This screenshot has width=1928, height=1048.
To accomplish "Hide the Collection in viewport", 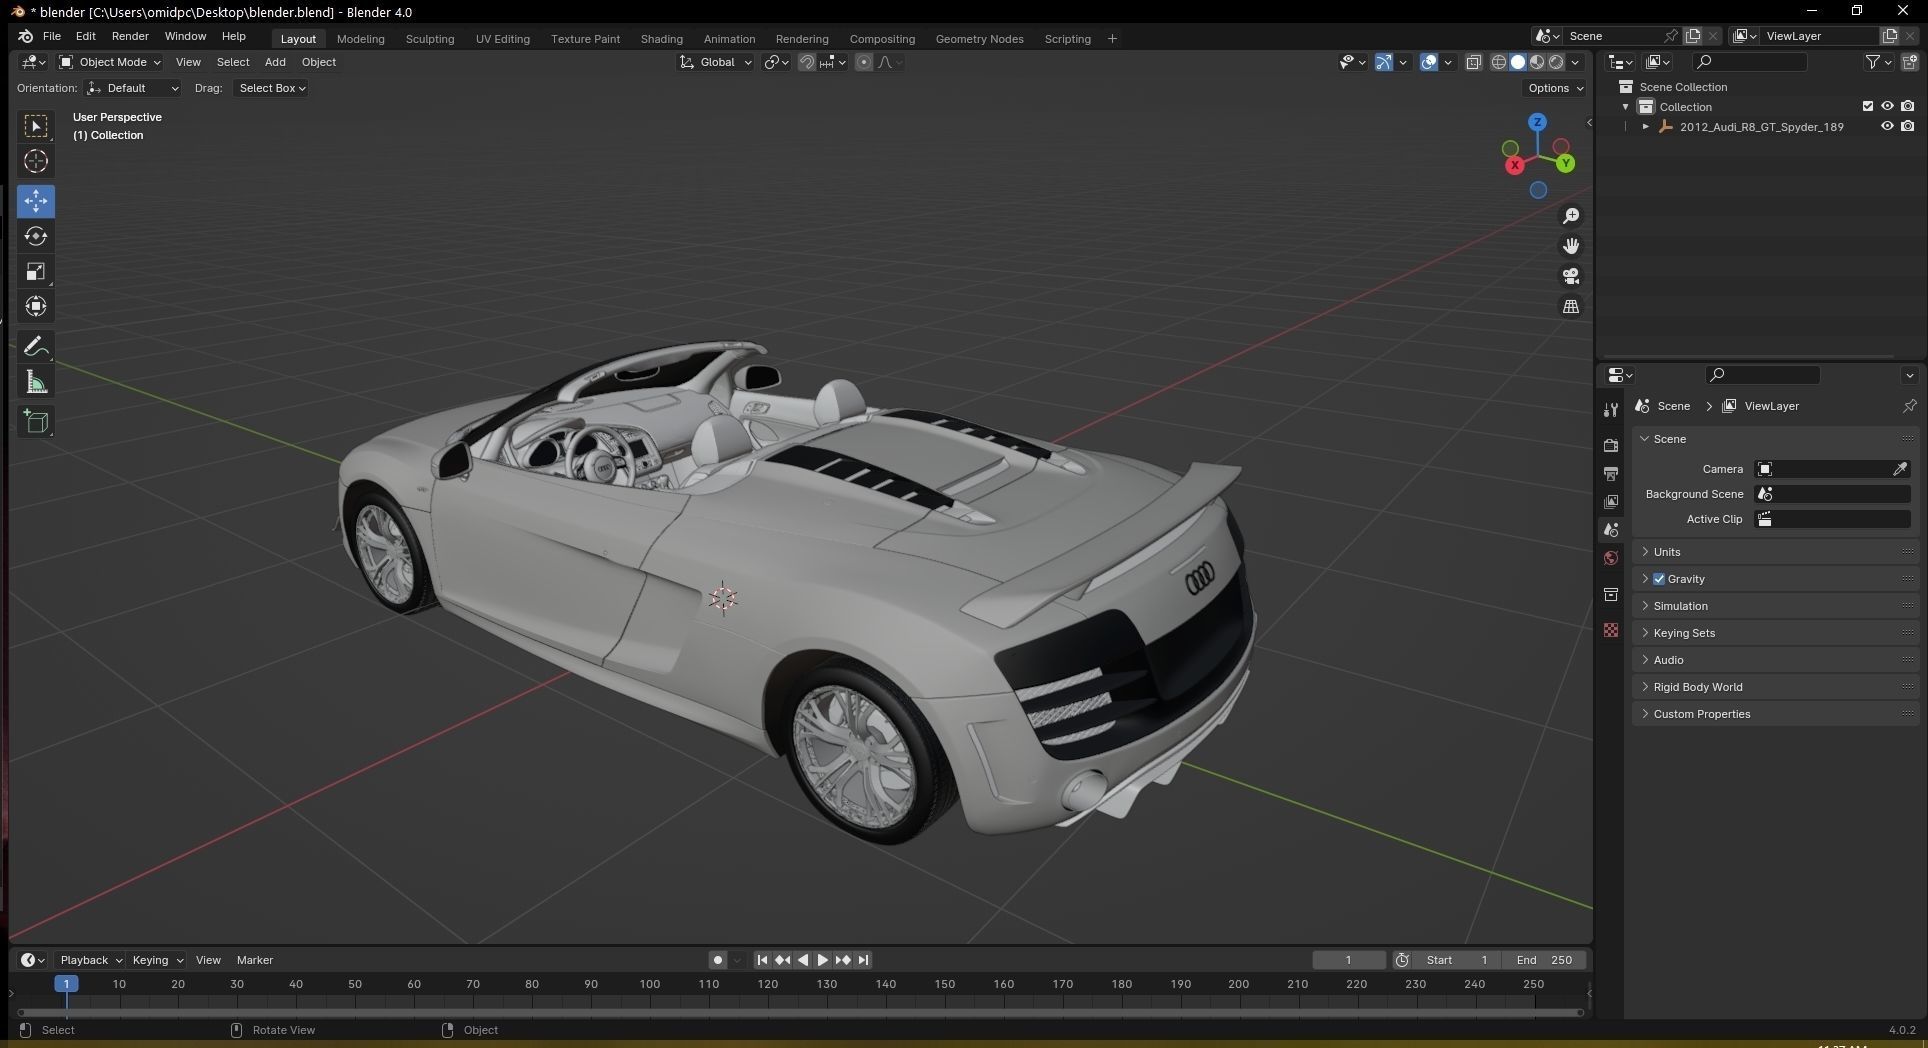I will 1887,106.
